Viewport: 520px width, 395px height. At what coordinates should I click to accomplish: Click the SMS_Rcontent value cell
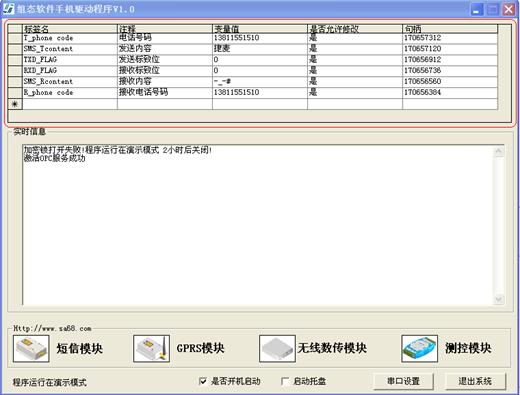click(260, 82)
